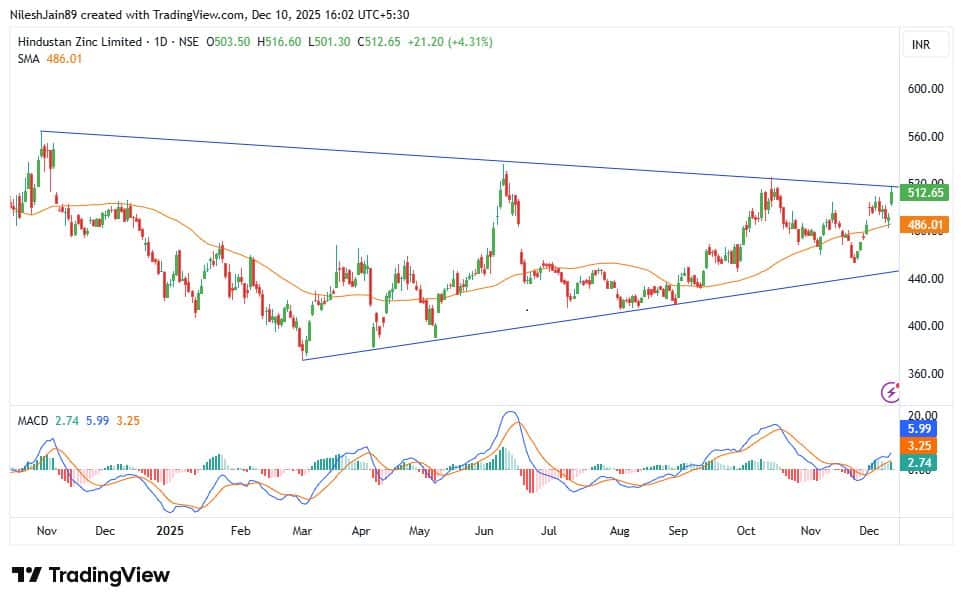Select the MACD indicator legend
This screenshot has height=605, width=963.
click(32, 421)
